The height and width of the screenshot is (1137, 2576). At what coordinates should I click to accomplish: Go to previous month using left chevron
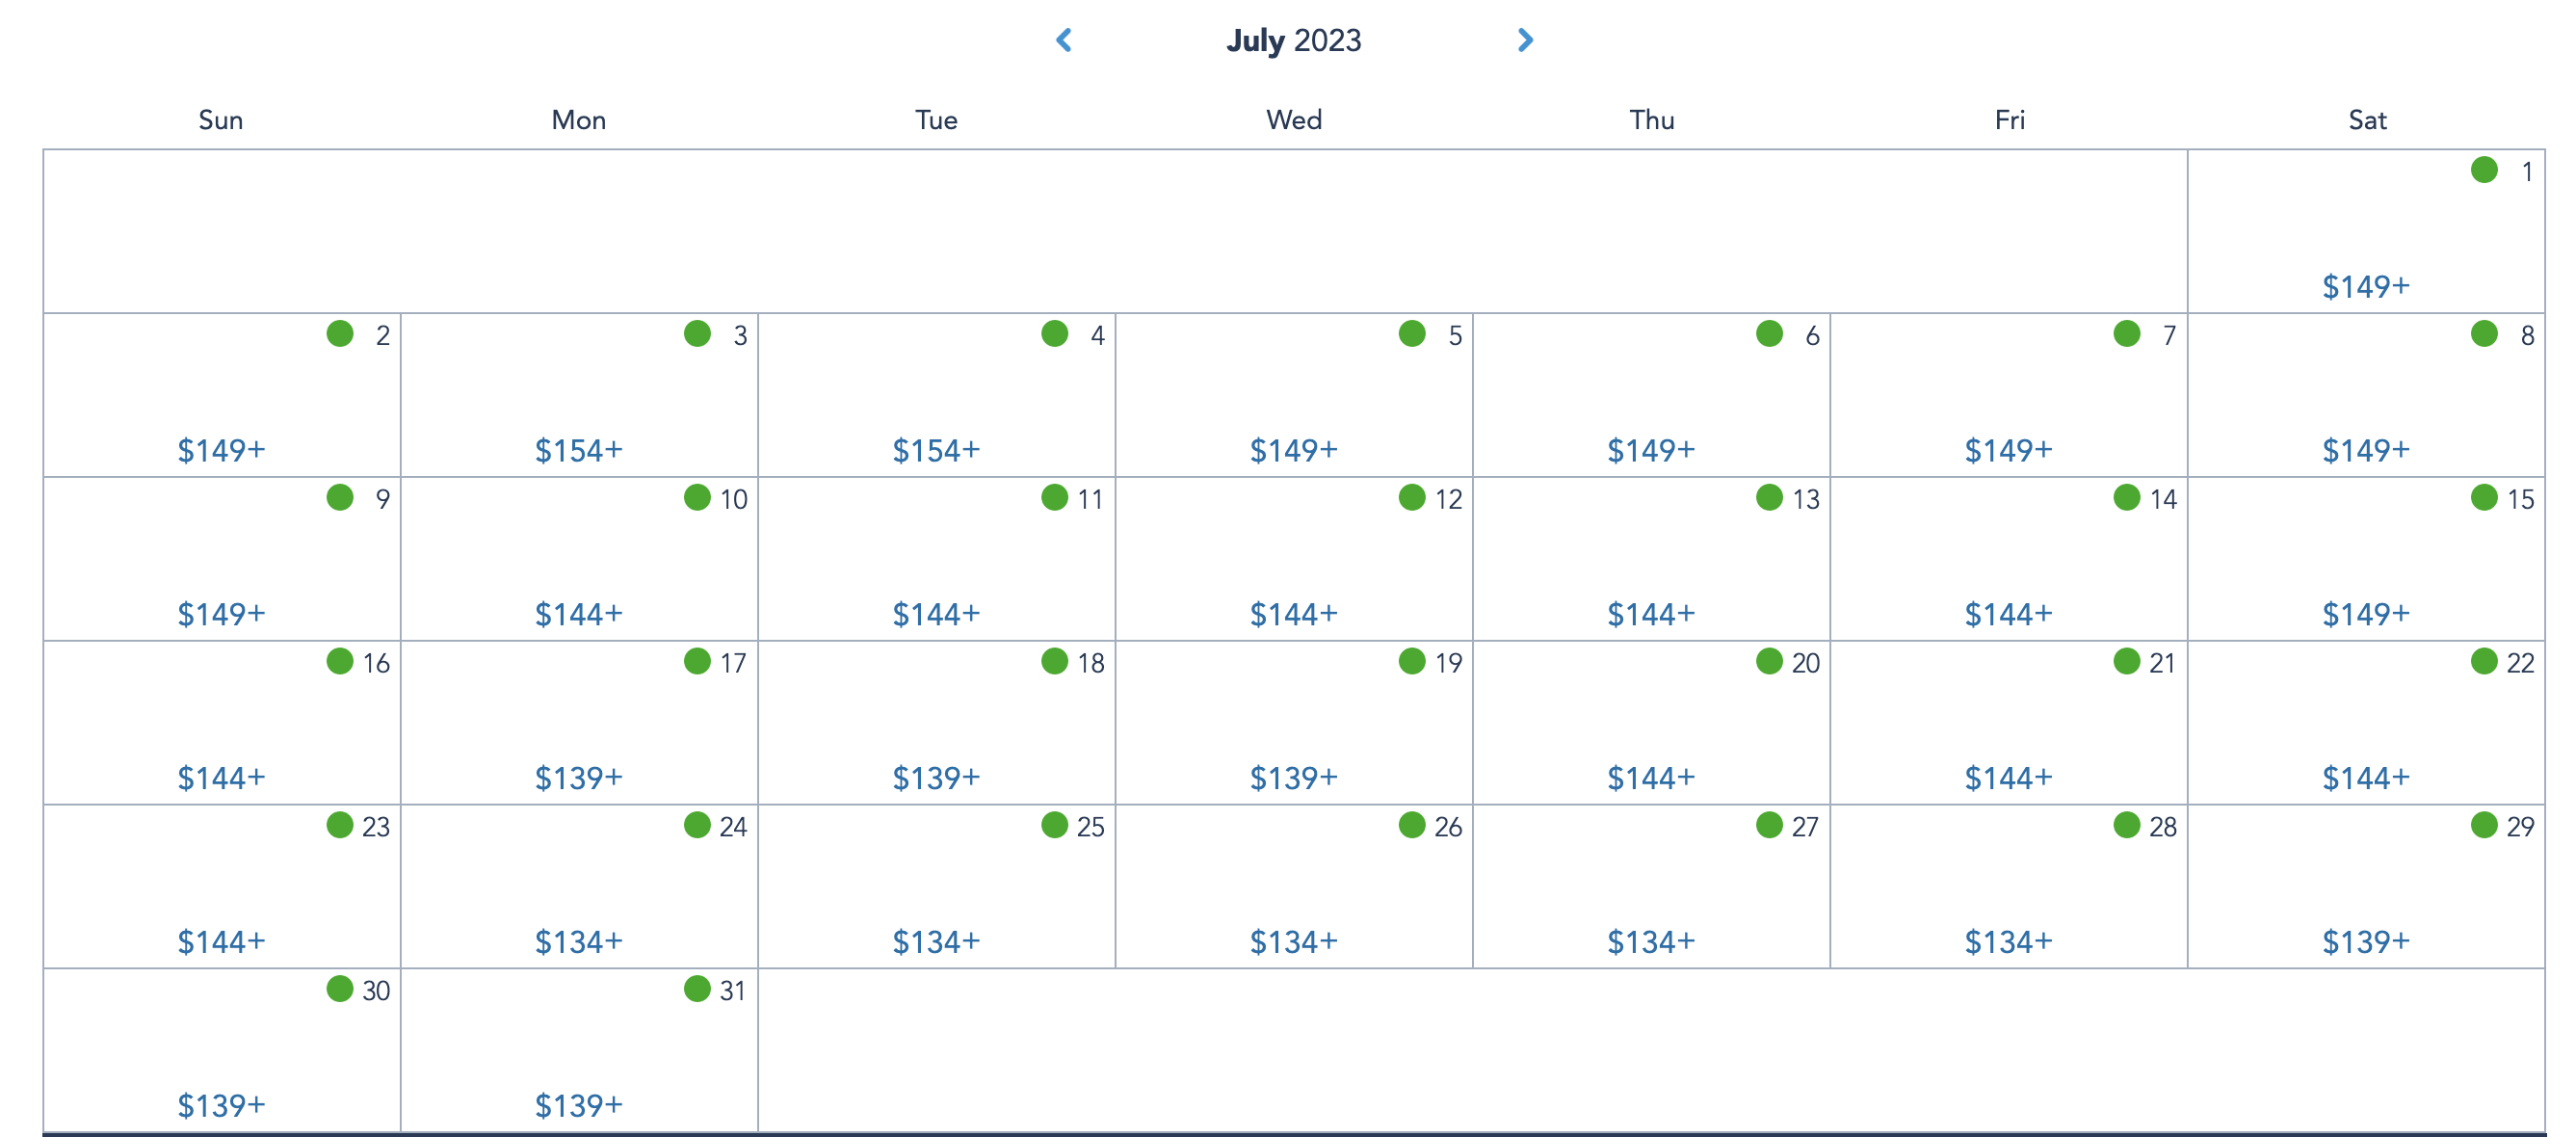click(1064, 40)
